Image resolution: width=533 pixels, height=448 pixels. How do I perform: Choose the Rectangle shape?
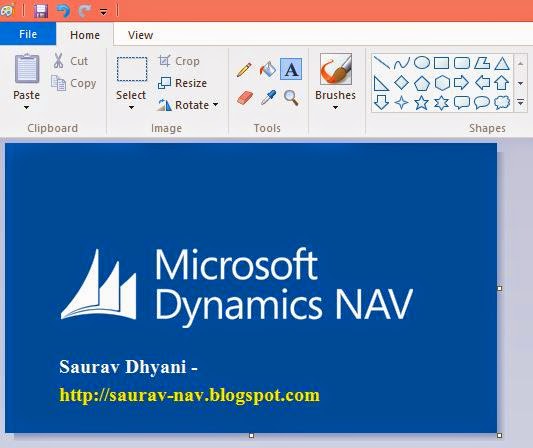[x=442, y=63]
